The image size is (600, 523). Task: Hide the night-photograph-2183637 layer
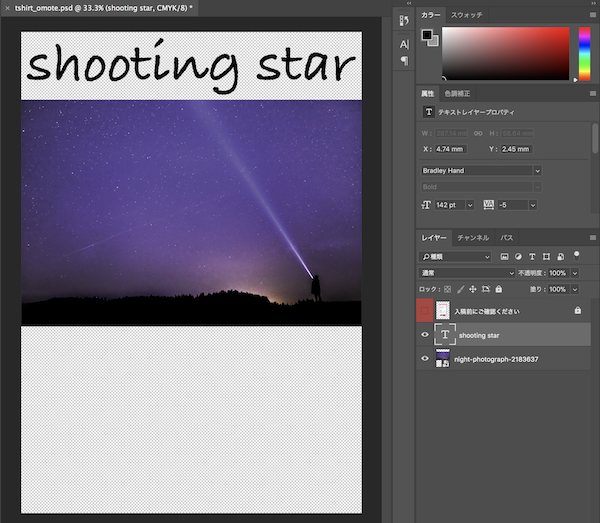pos(425,358)
